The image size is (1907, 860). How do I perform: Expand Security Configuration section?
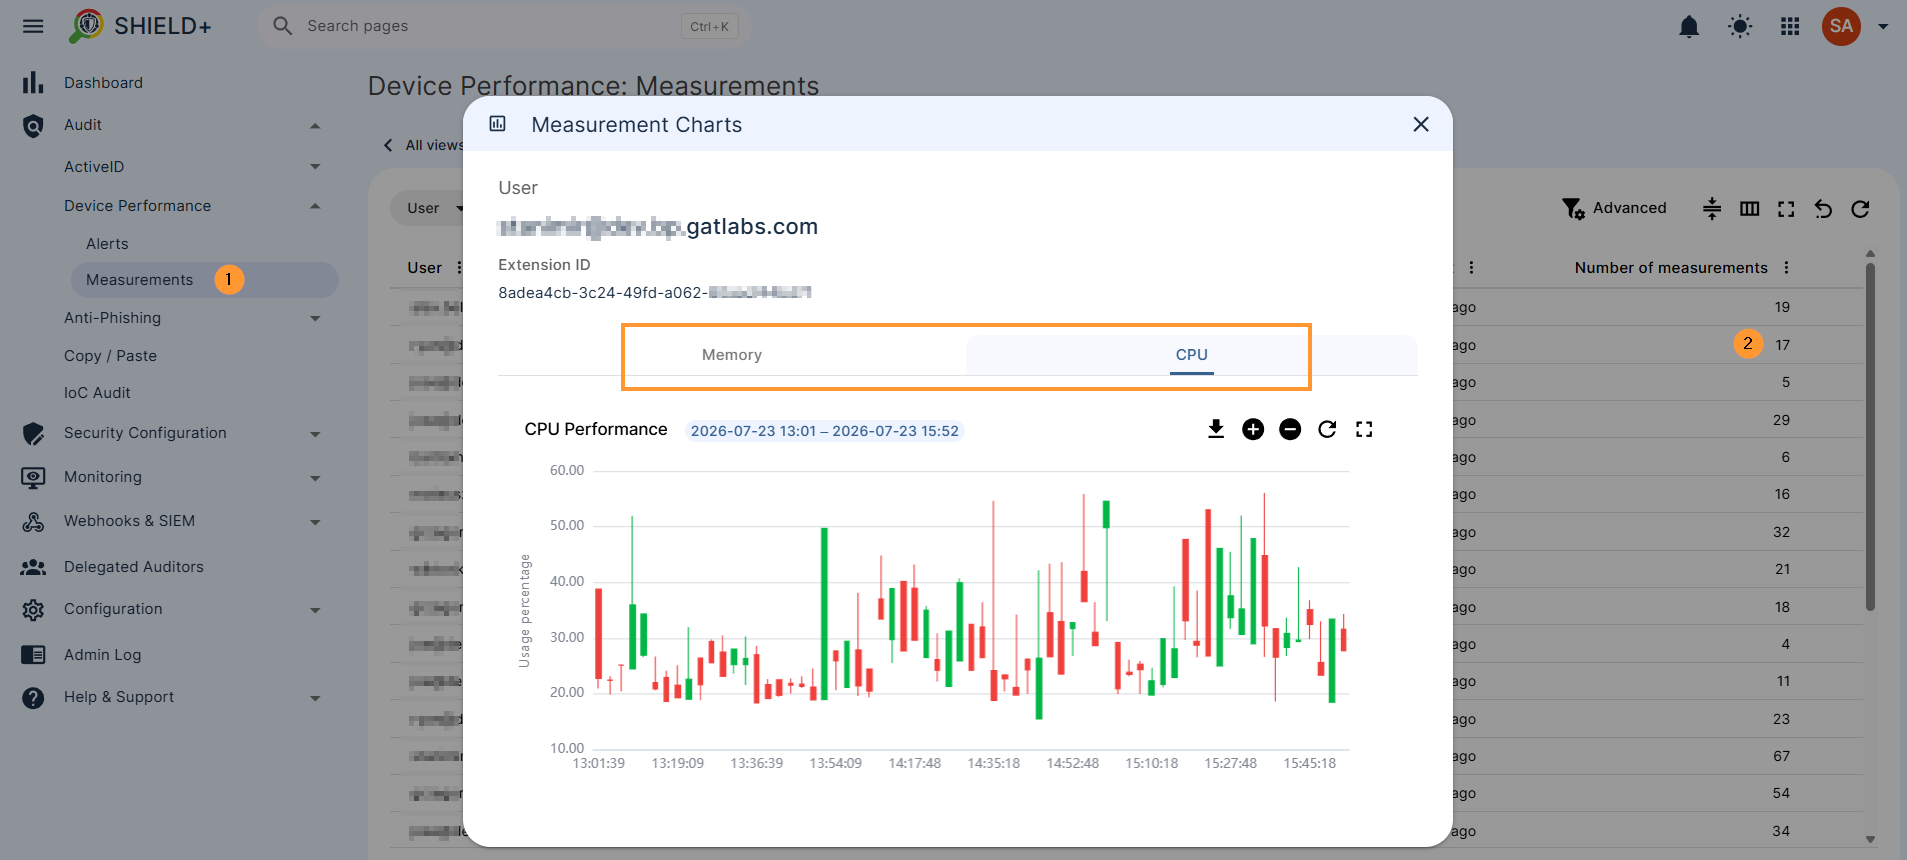tap(315, 434)
